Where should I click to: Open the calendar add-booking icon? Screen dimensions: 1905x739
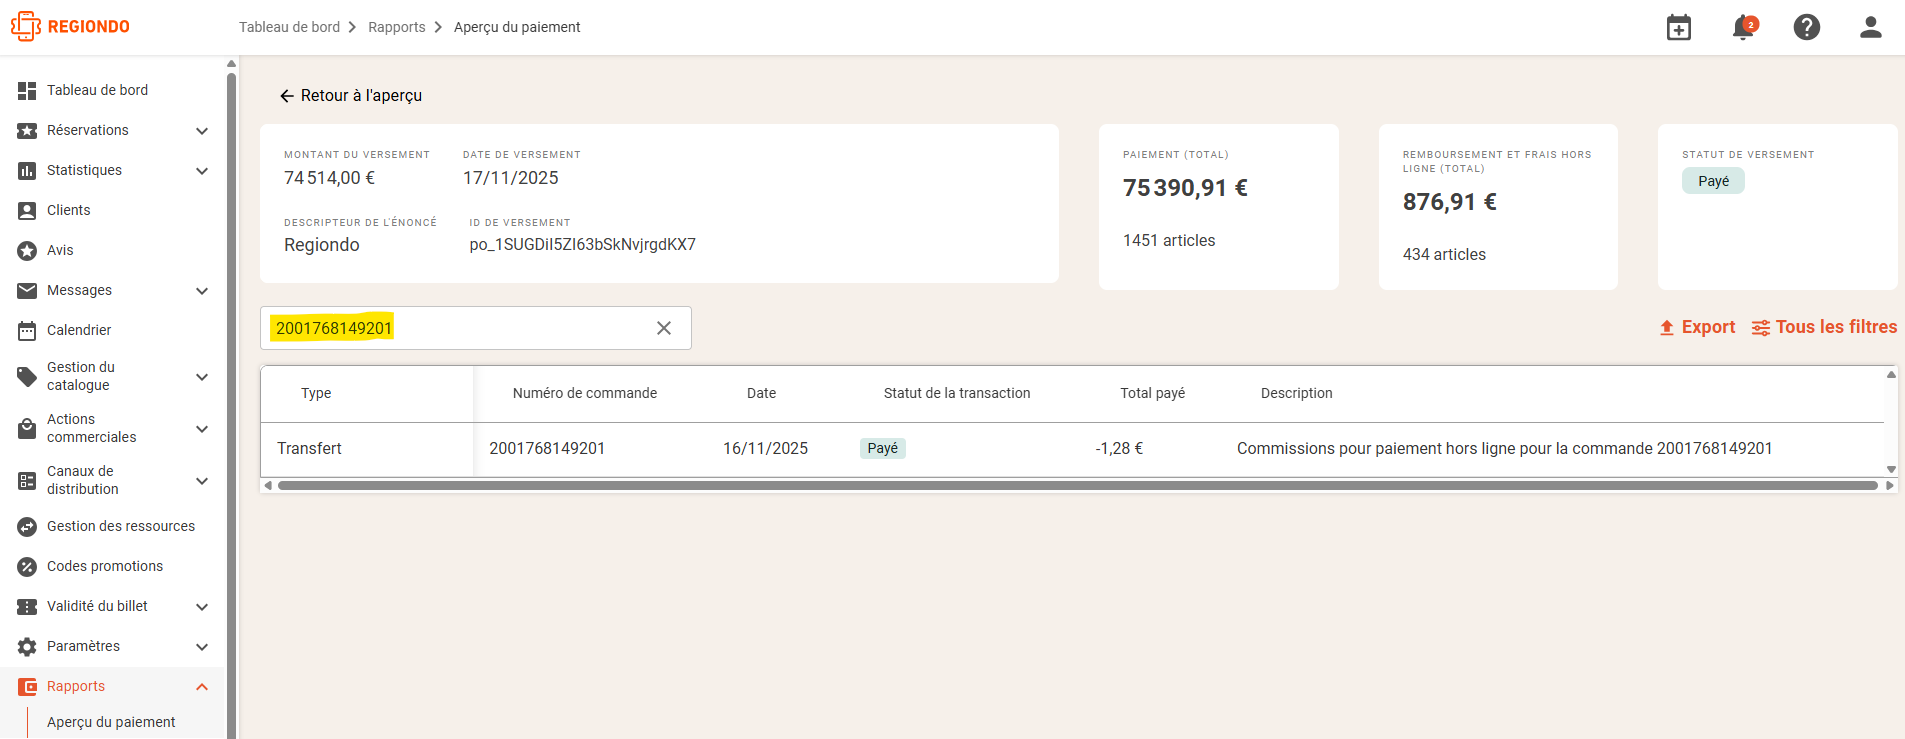pos(1679,27)
